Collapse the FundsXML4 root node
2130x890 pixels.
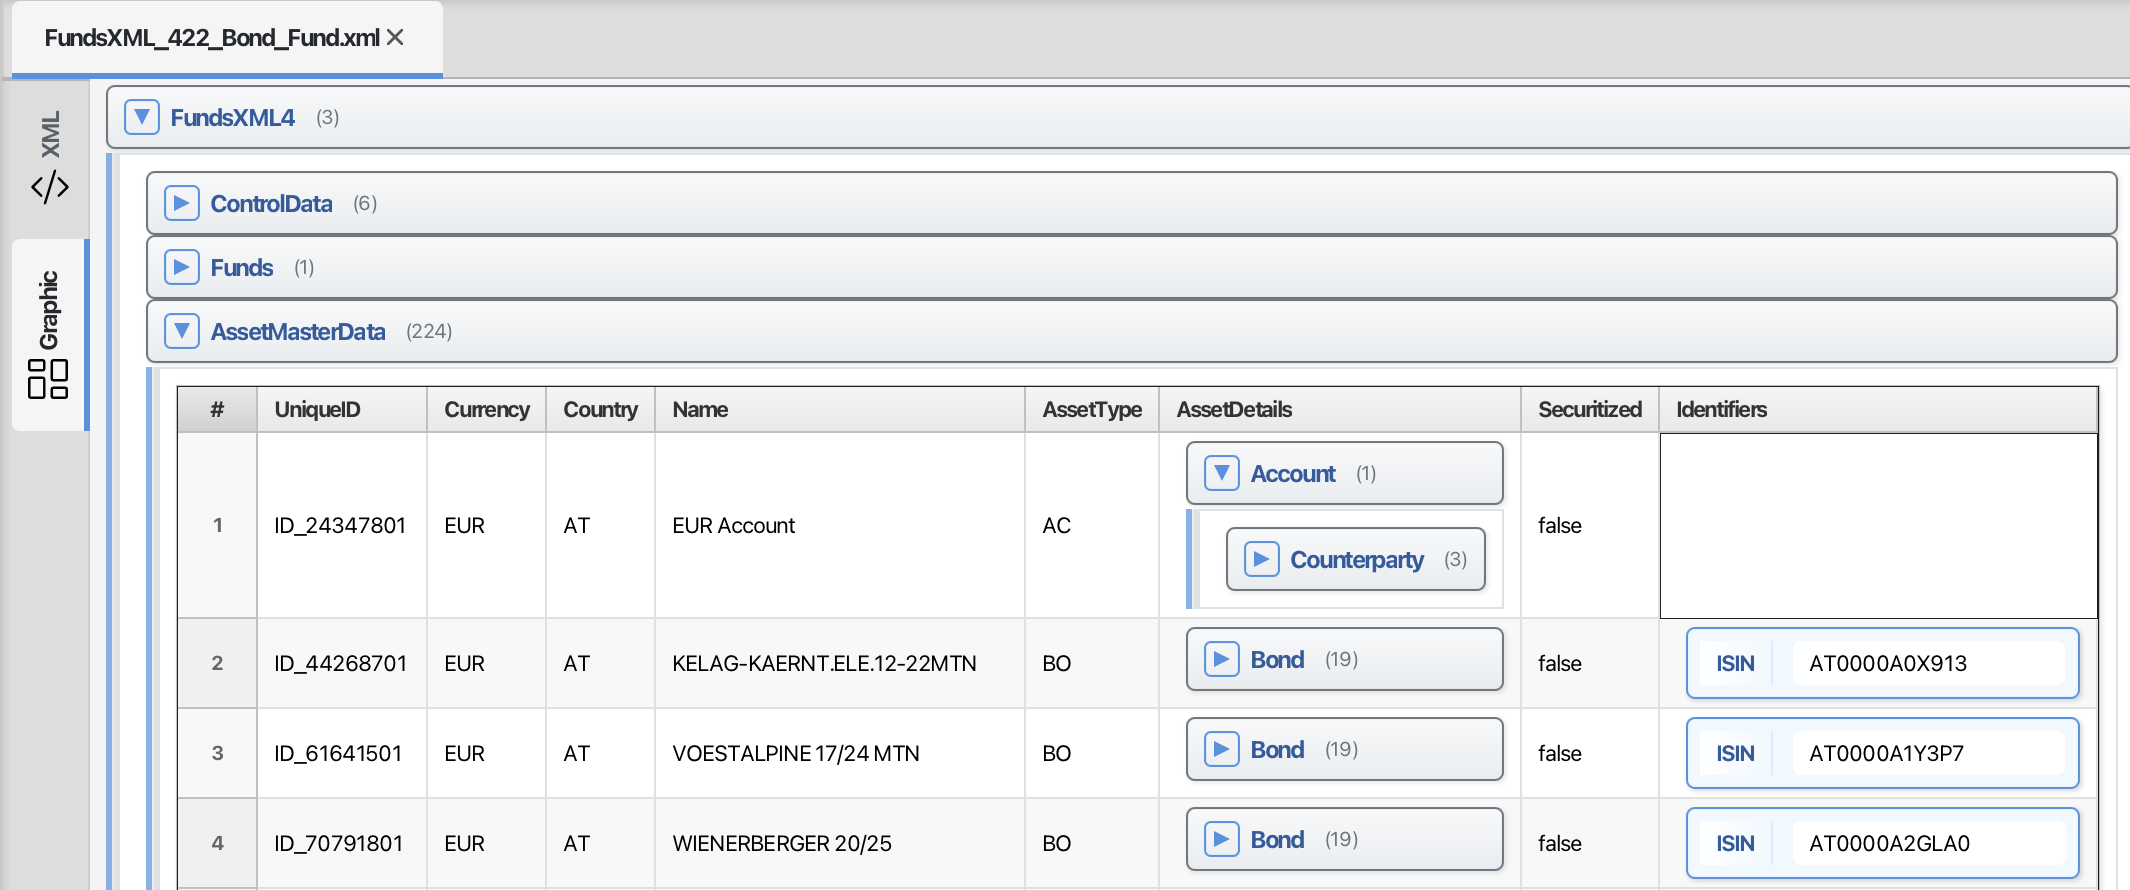[142, 117]
